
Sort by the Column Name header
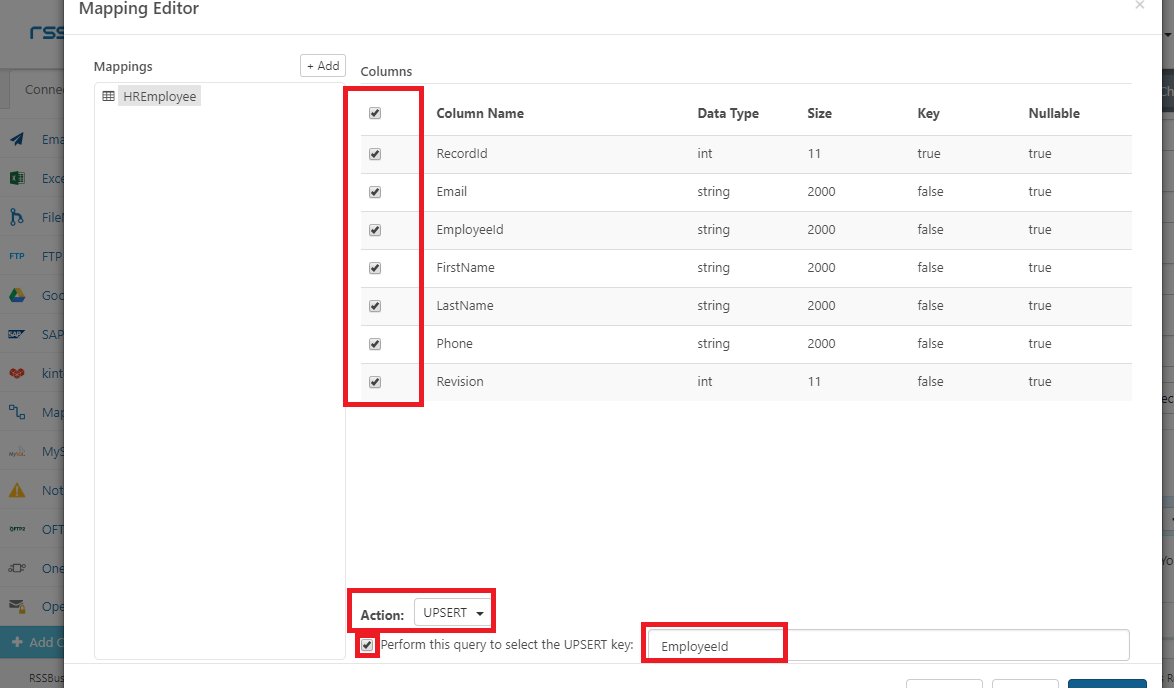pos(480,113)
